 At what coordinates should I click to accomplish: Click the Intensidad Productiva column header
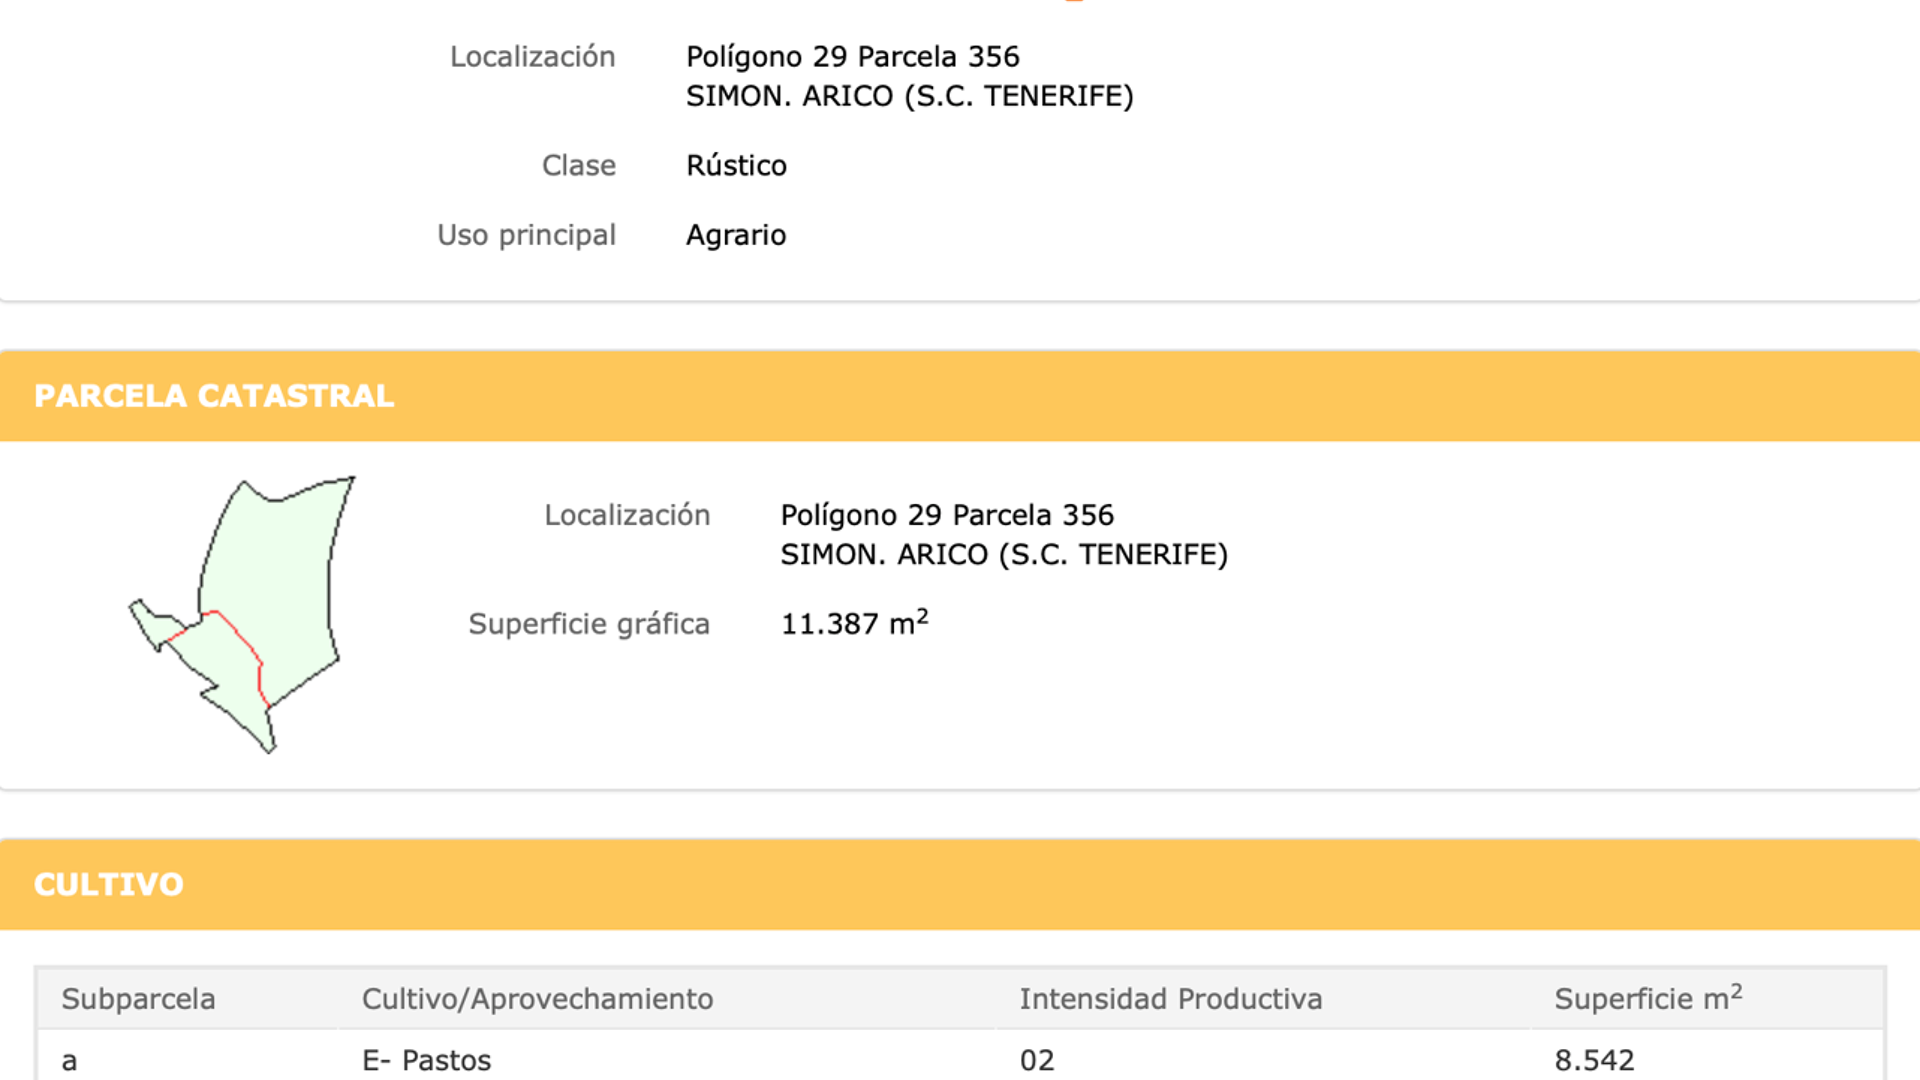coord(1171,999)
